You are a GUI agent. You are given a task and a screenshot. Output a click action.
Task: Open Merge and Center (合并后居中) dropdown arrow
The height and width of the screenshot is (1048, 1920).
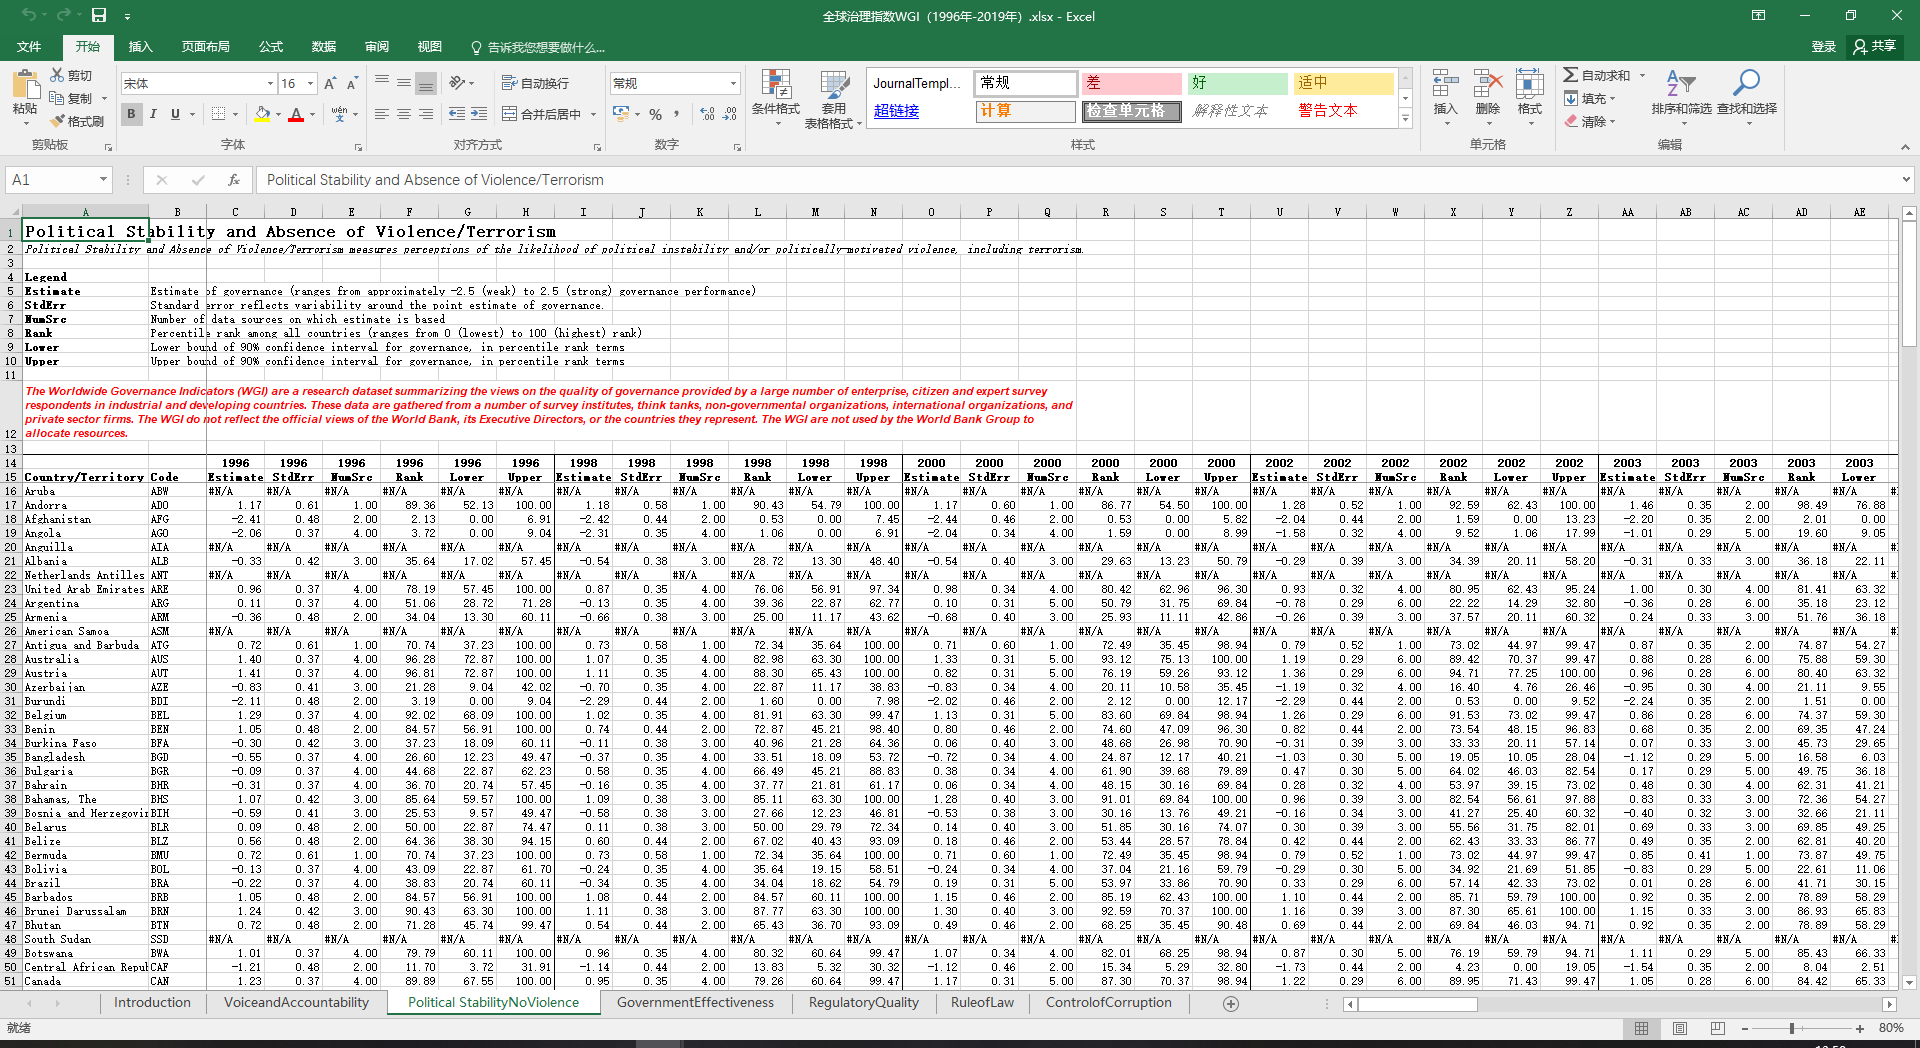(593, 115)
